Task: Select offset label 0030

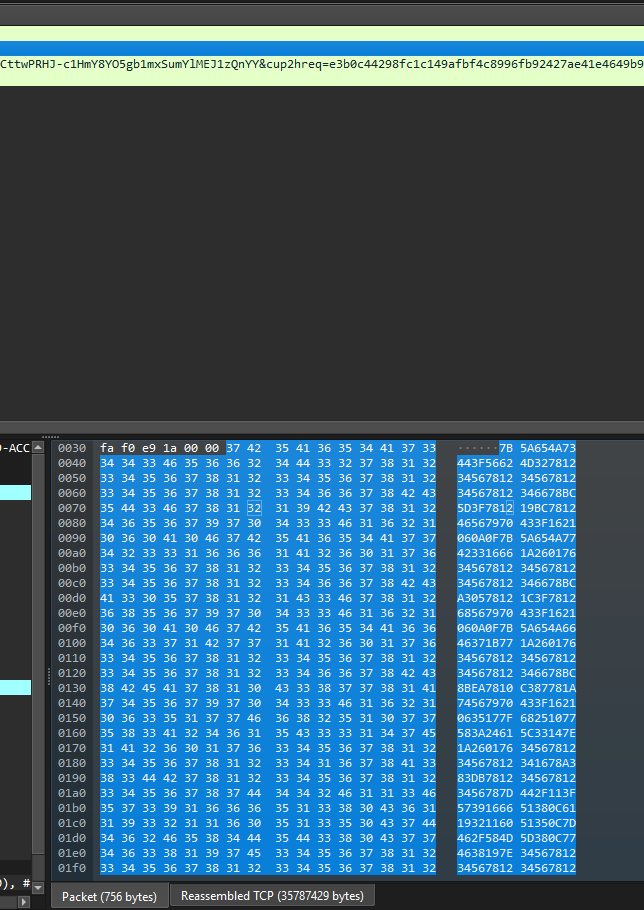Action: pyautogui.click(x=72, y=448)
